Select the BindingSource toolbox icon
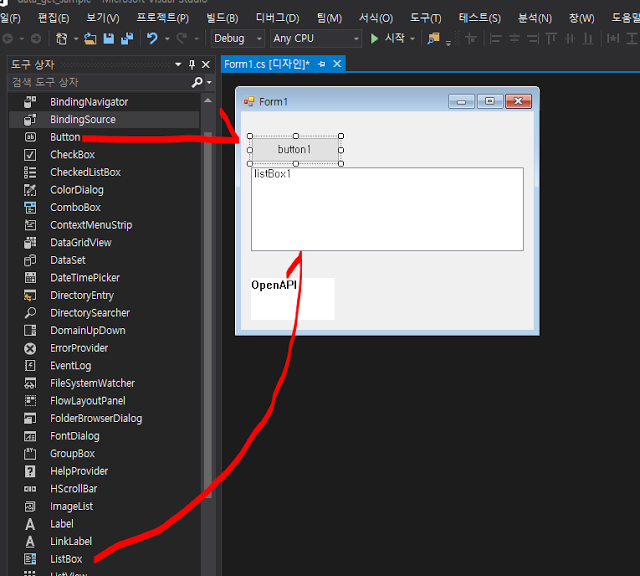The height and width of the screenshot is (576, 640). (30, 120)
